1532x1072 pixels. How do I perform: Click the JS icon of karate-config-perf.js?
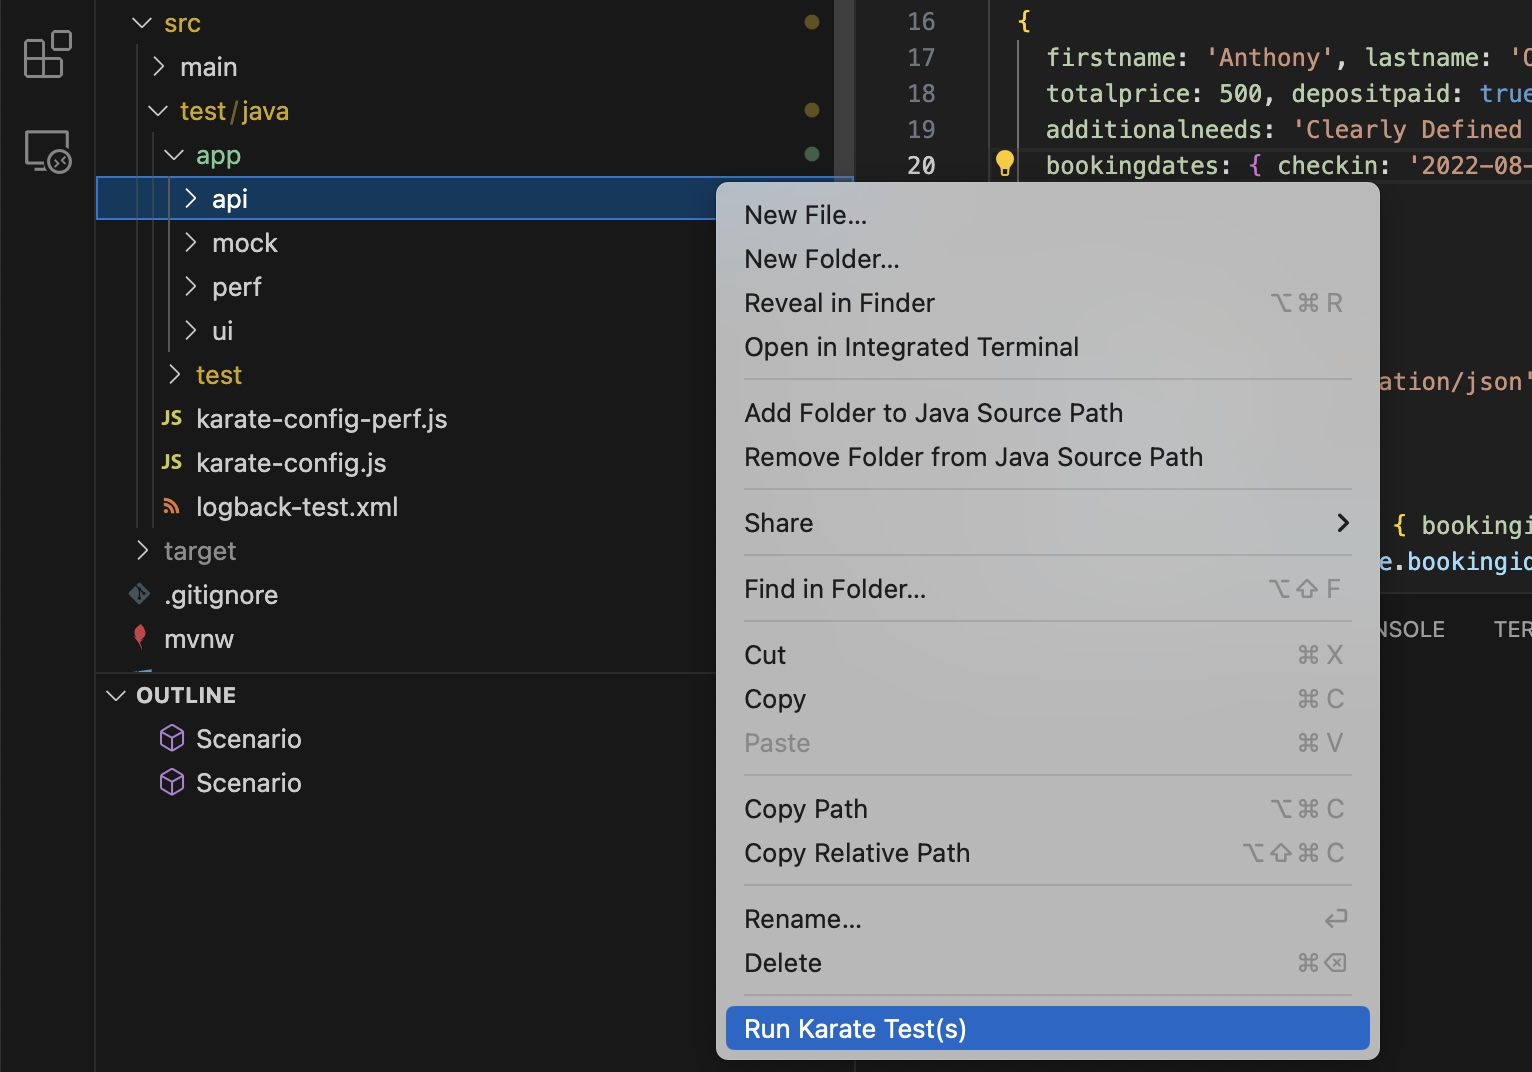point(172,418)
